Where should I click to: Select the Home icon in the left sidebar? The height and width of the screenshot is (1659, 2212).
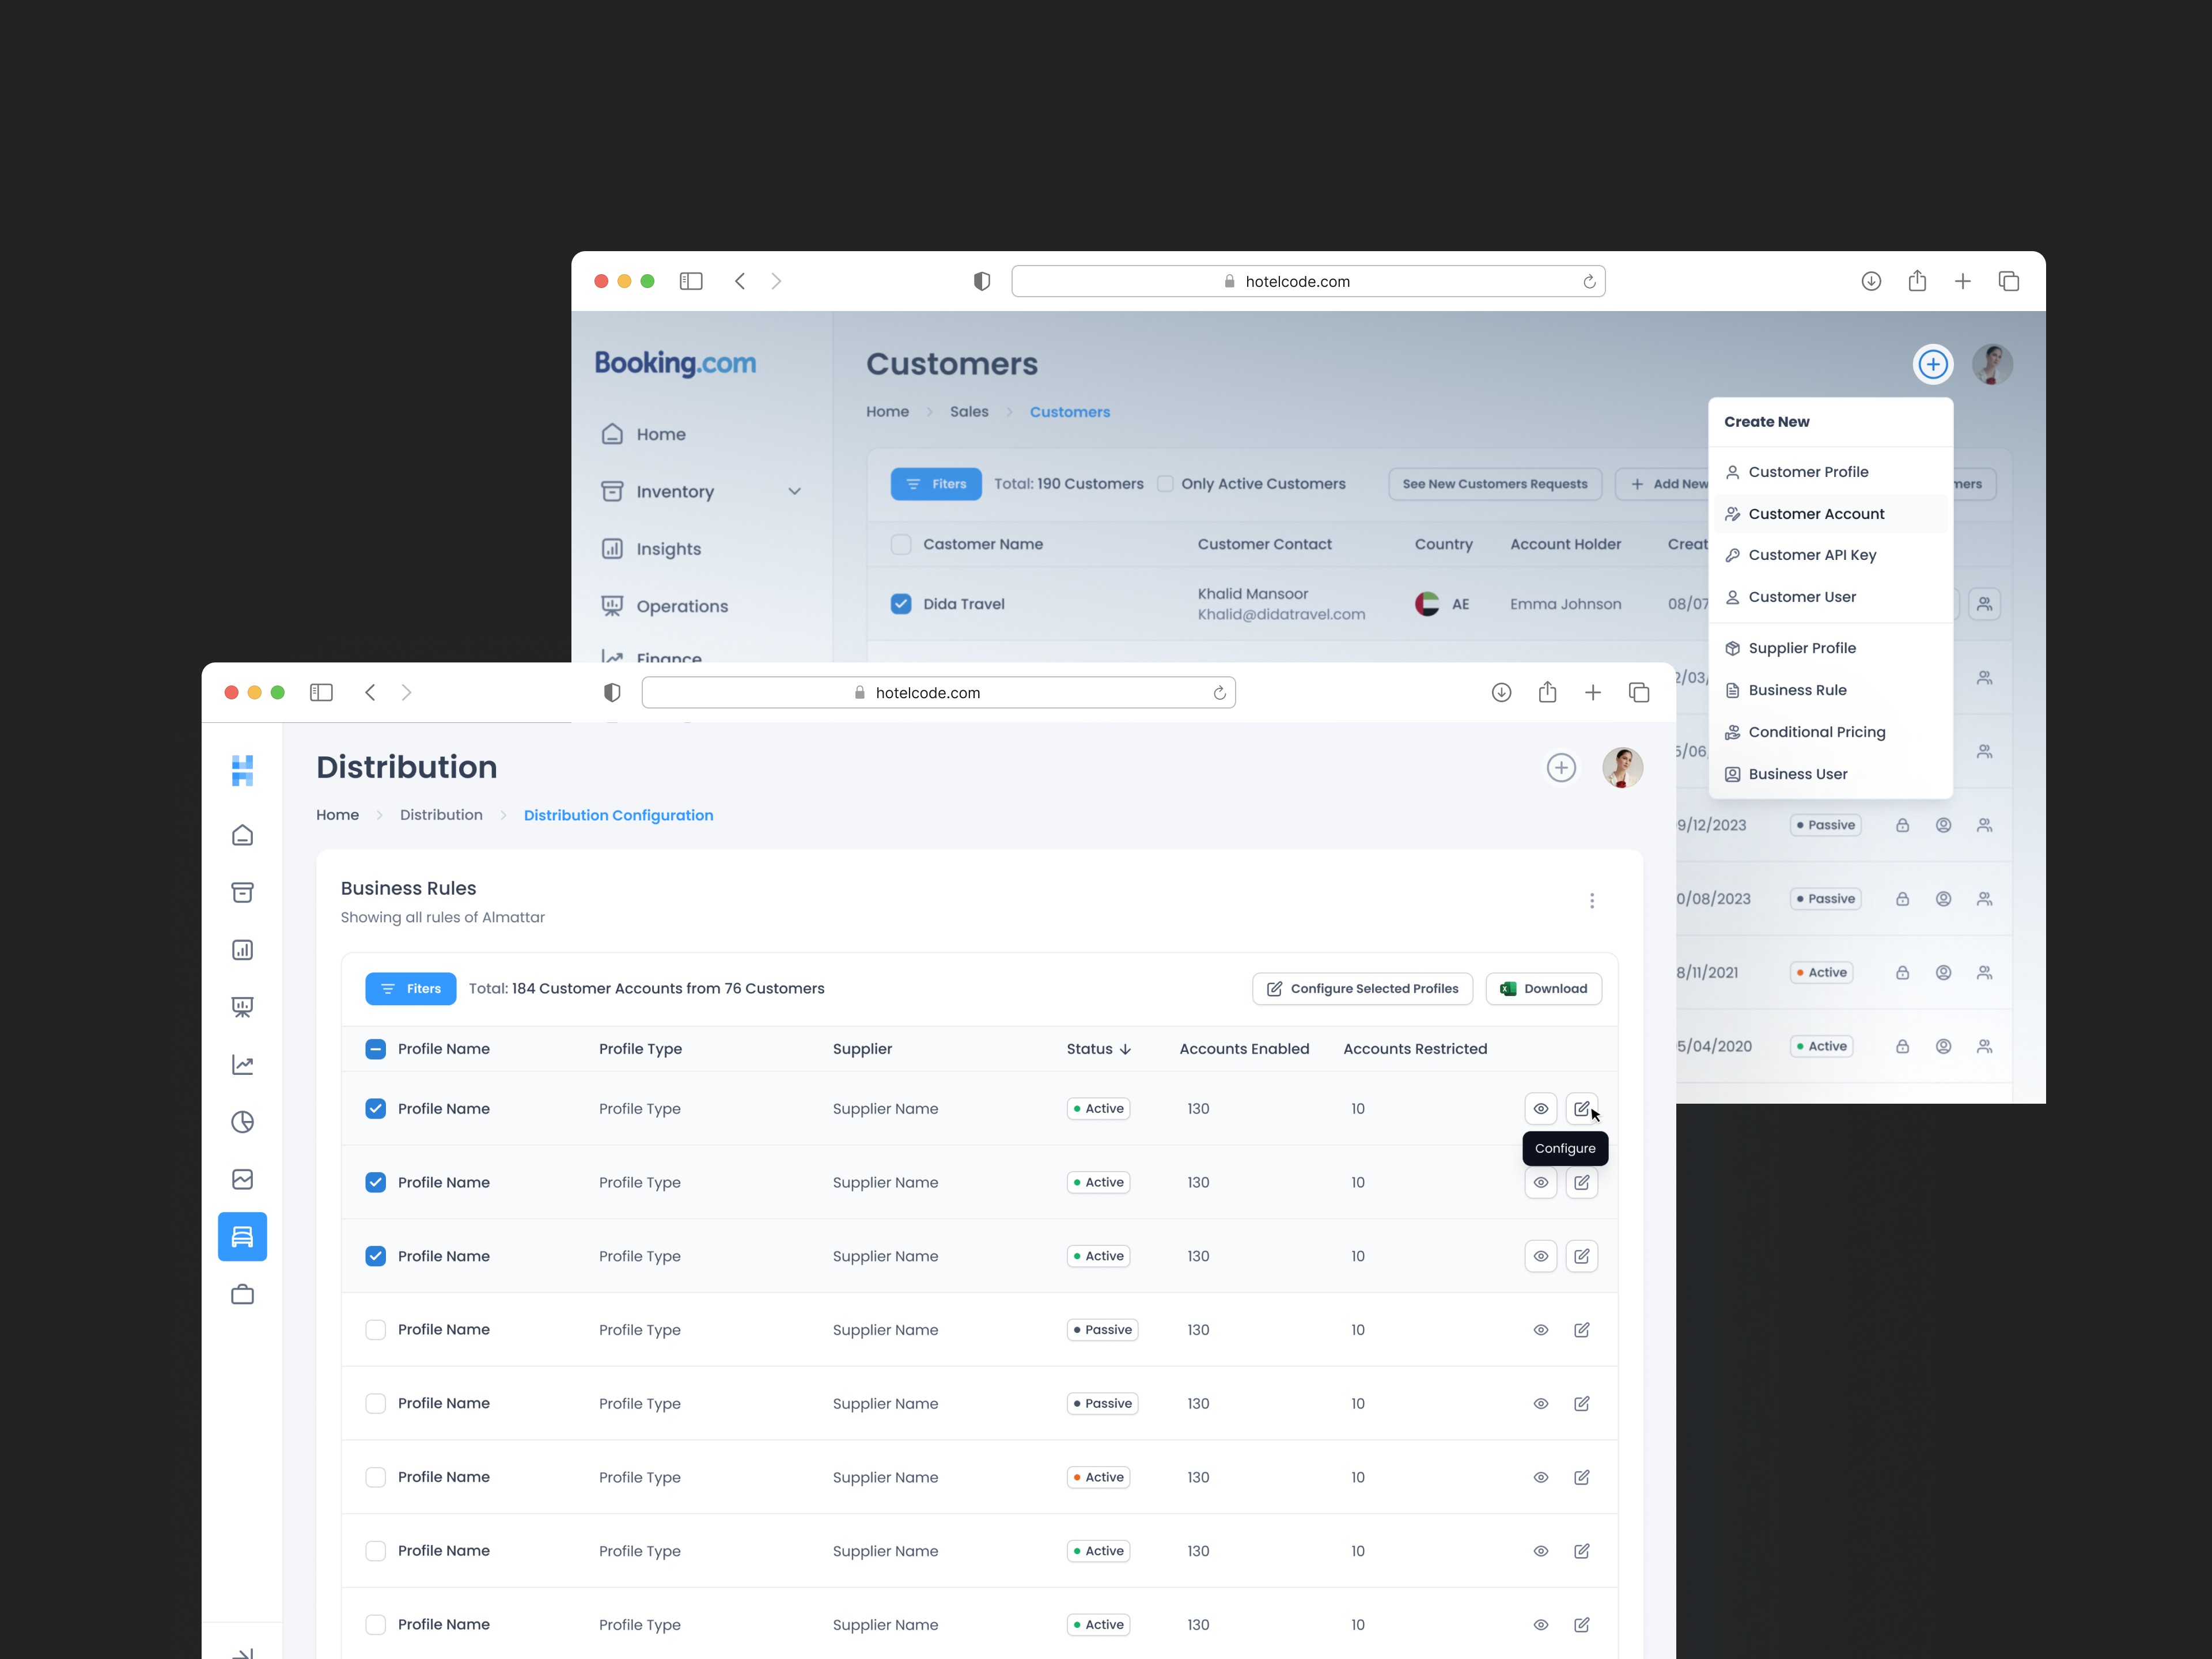click(242, 835)
